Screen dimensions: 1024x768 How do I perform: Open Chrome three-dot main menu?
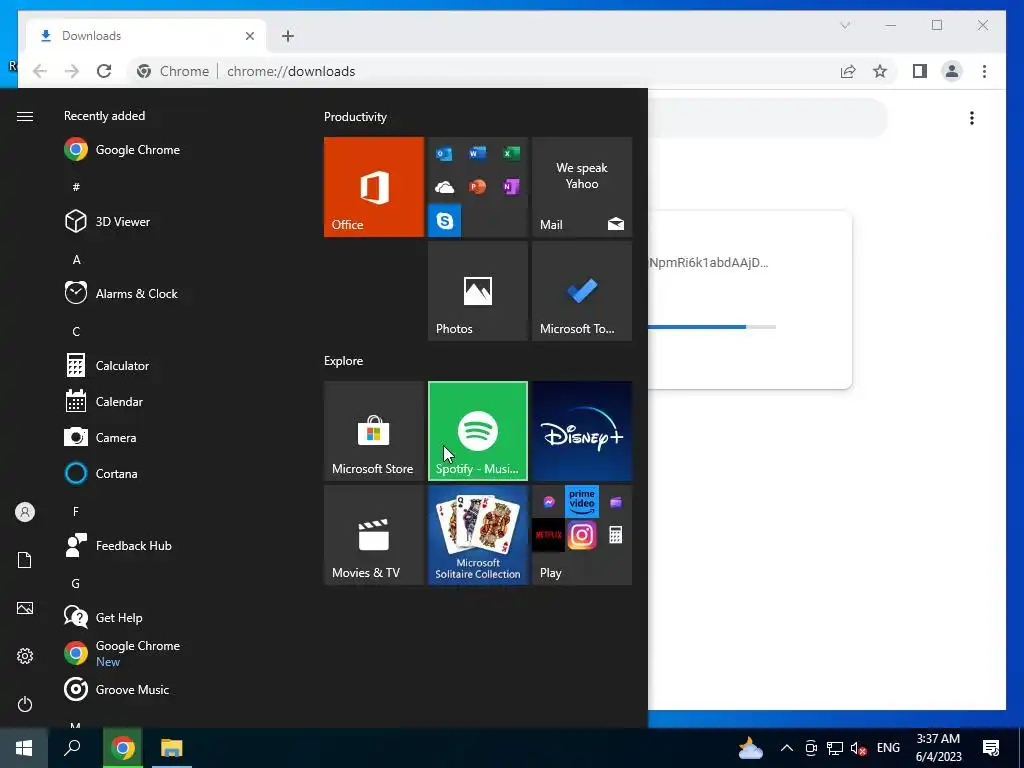(x=984, y=71)
